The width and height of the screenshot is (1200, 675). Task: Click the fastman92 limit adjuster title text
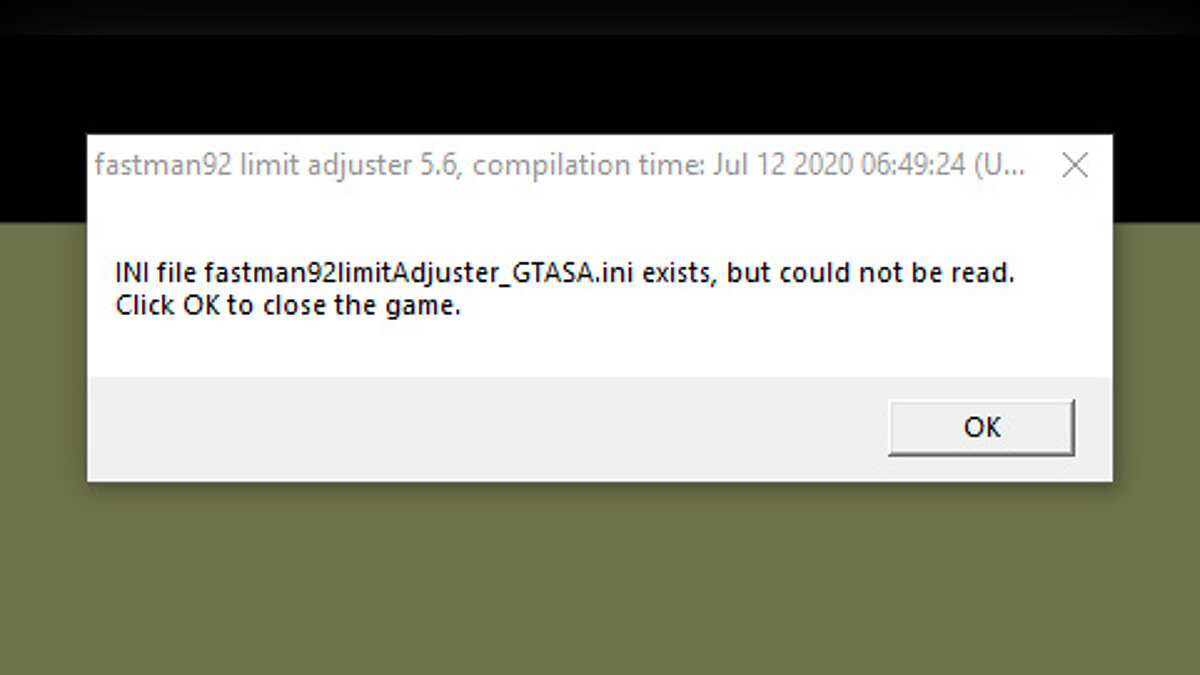click(x=277, y=165)
